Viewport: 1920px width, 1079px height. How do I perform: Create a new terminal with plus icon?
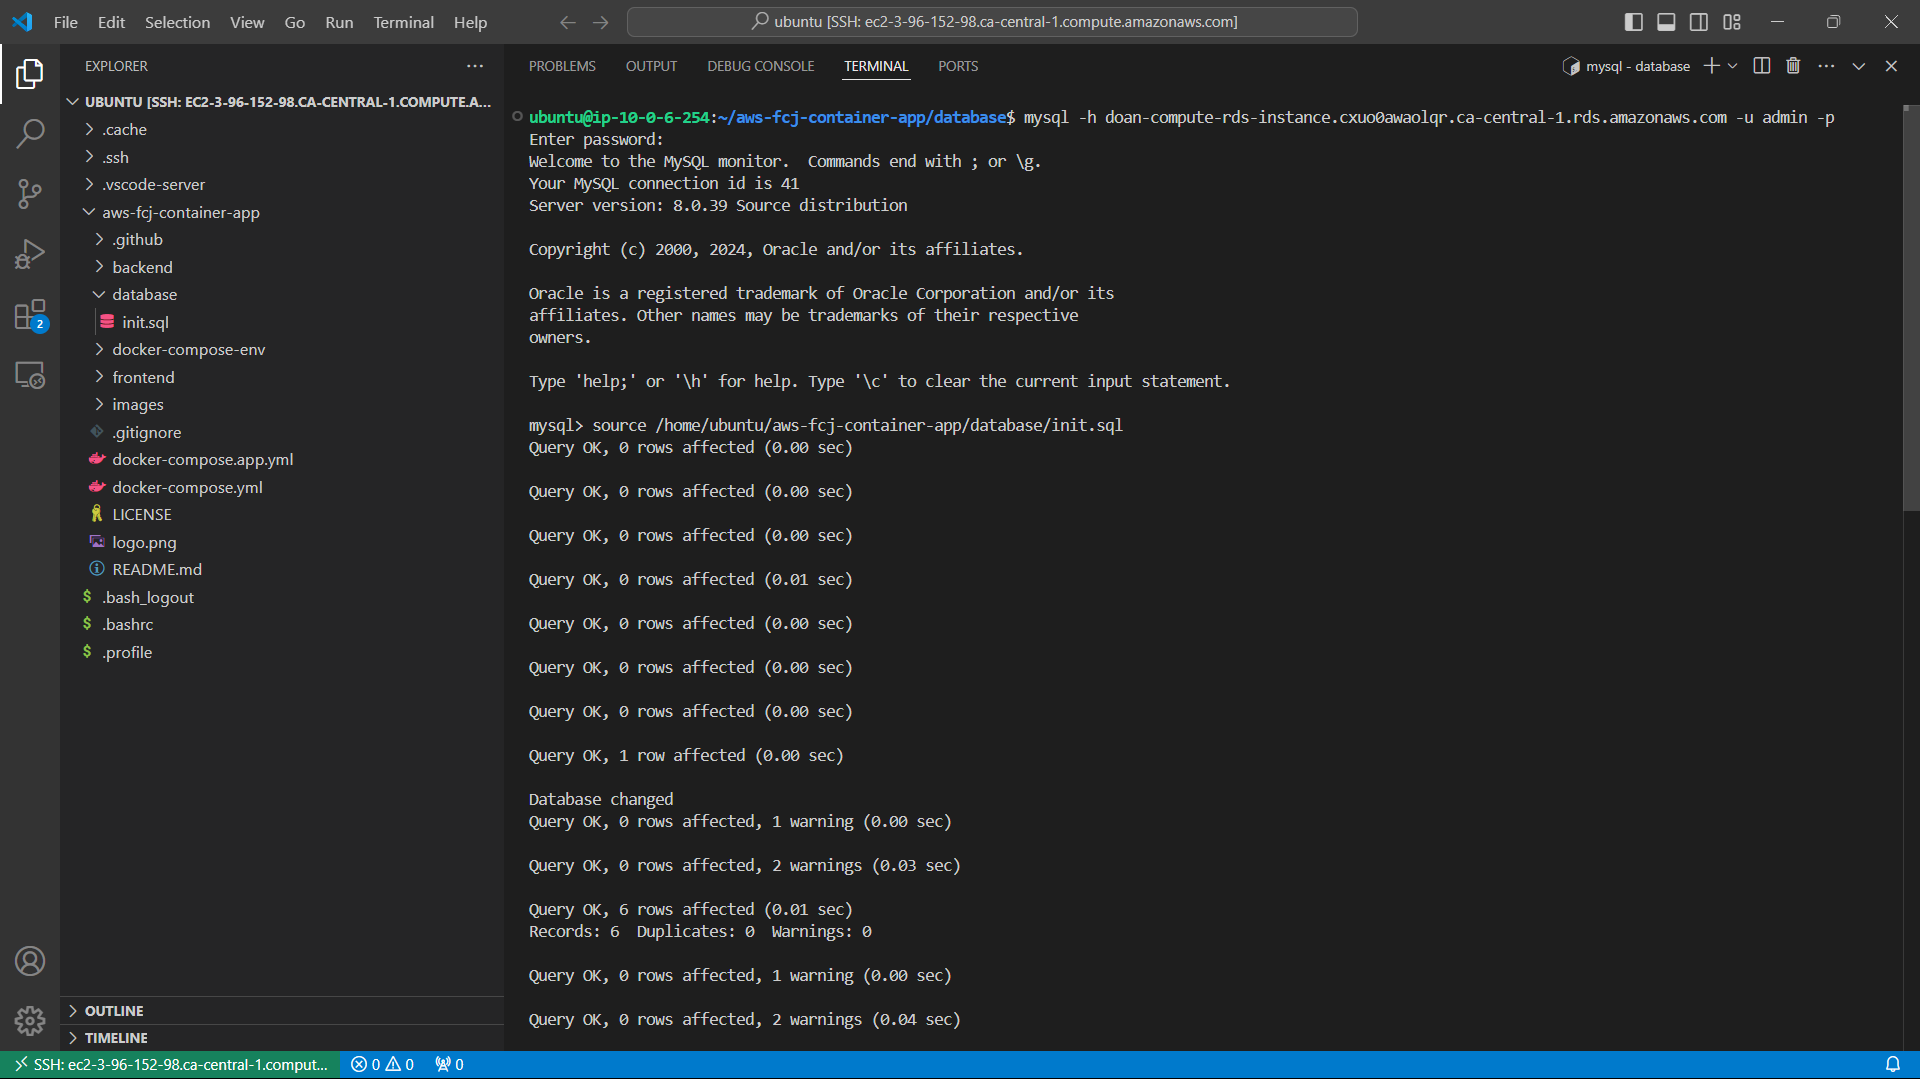click(x=1711, y=66)
